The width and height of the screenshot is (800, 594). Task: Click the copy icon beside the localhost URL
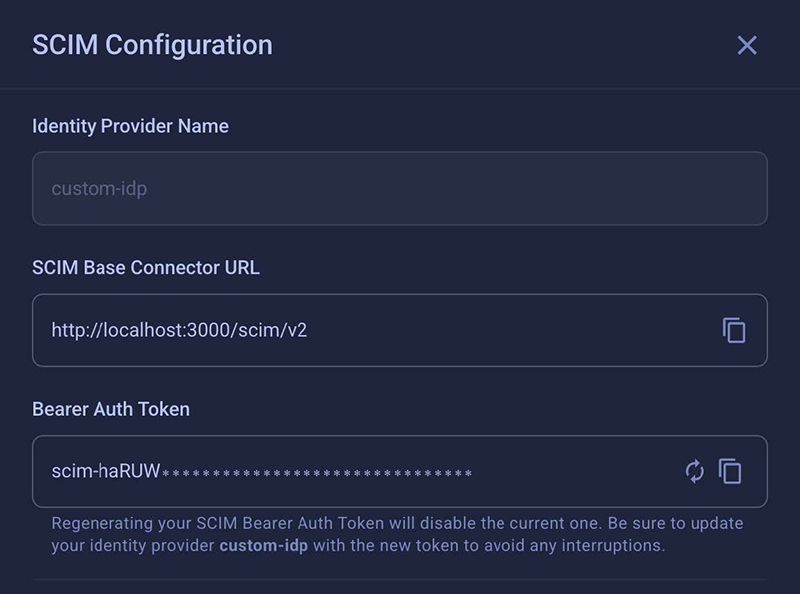tap(733, 331)
